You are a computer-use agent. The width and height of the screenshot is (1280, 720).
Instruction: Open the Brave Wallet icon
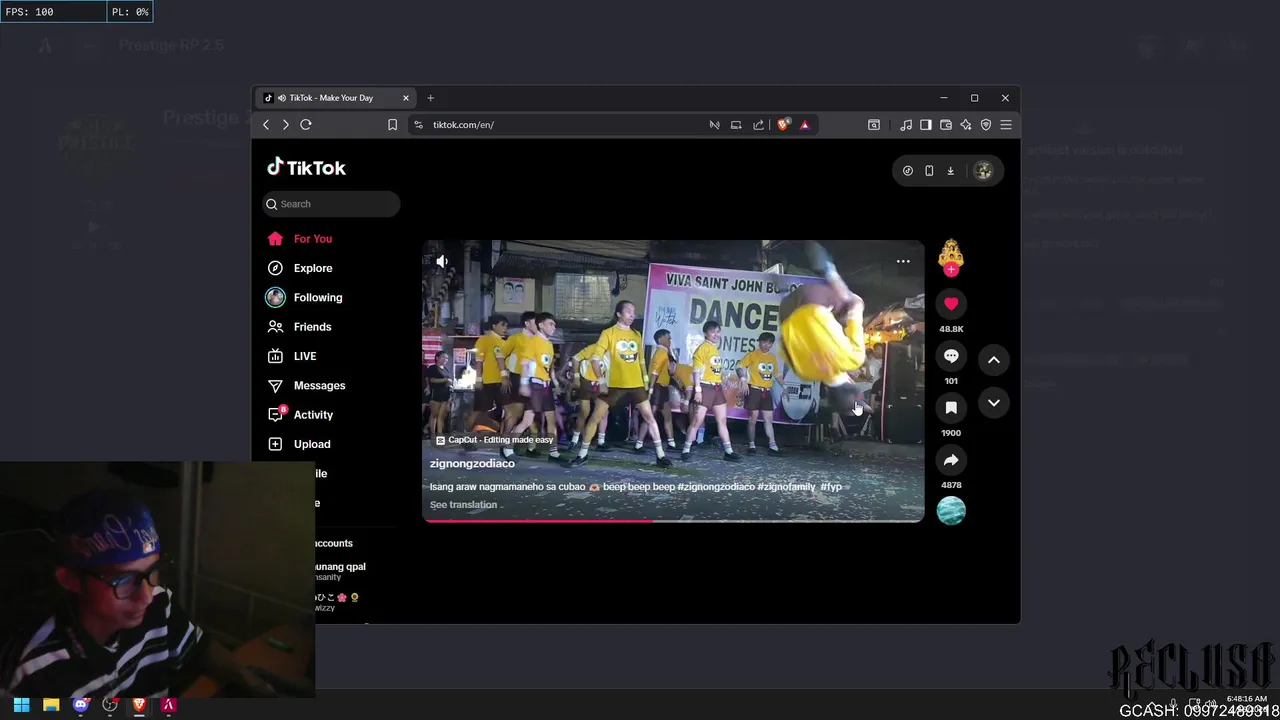coord(946,125)
